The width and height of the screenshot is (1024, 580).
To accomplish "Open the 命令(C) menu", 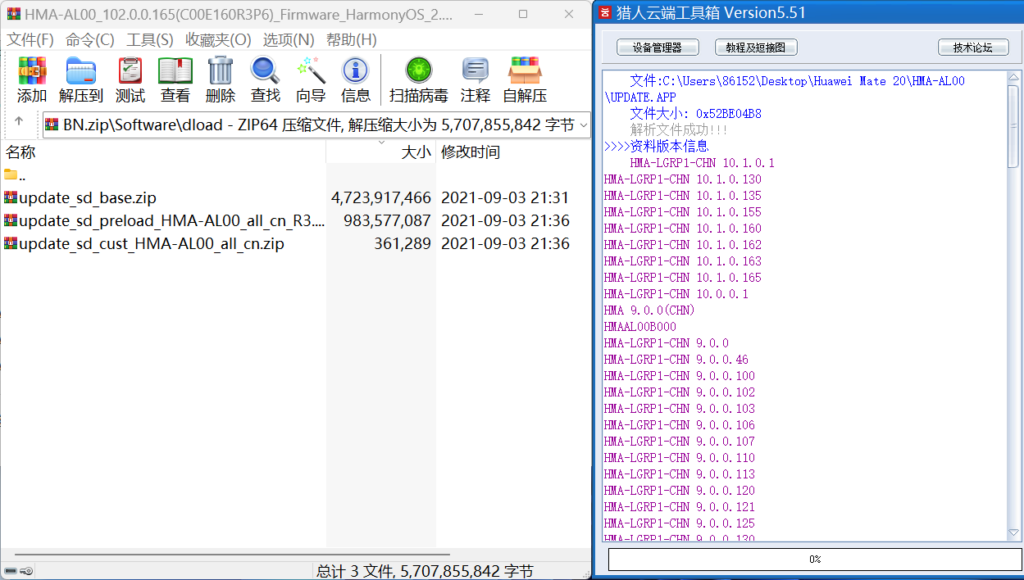I will click(x=89, y=40).
